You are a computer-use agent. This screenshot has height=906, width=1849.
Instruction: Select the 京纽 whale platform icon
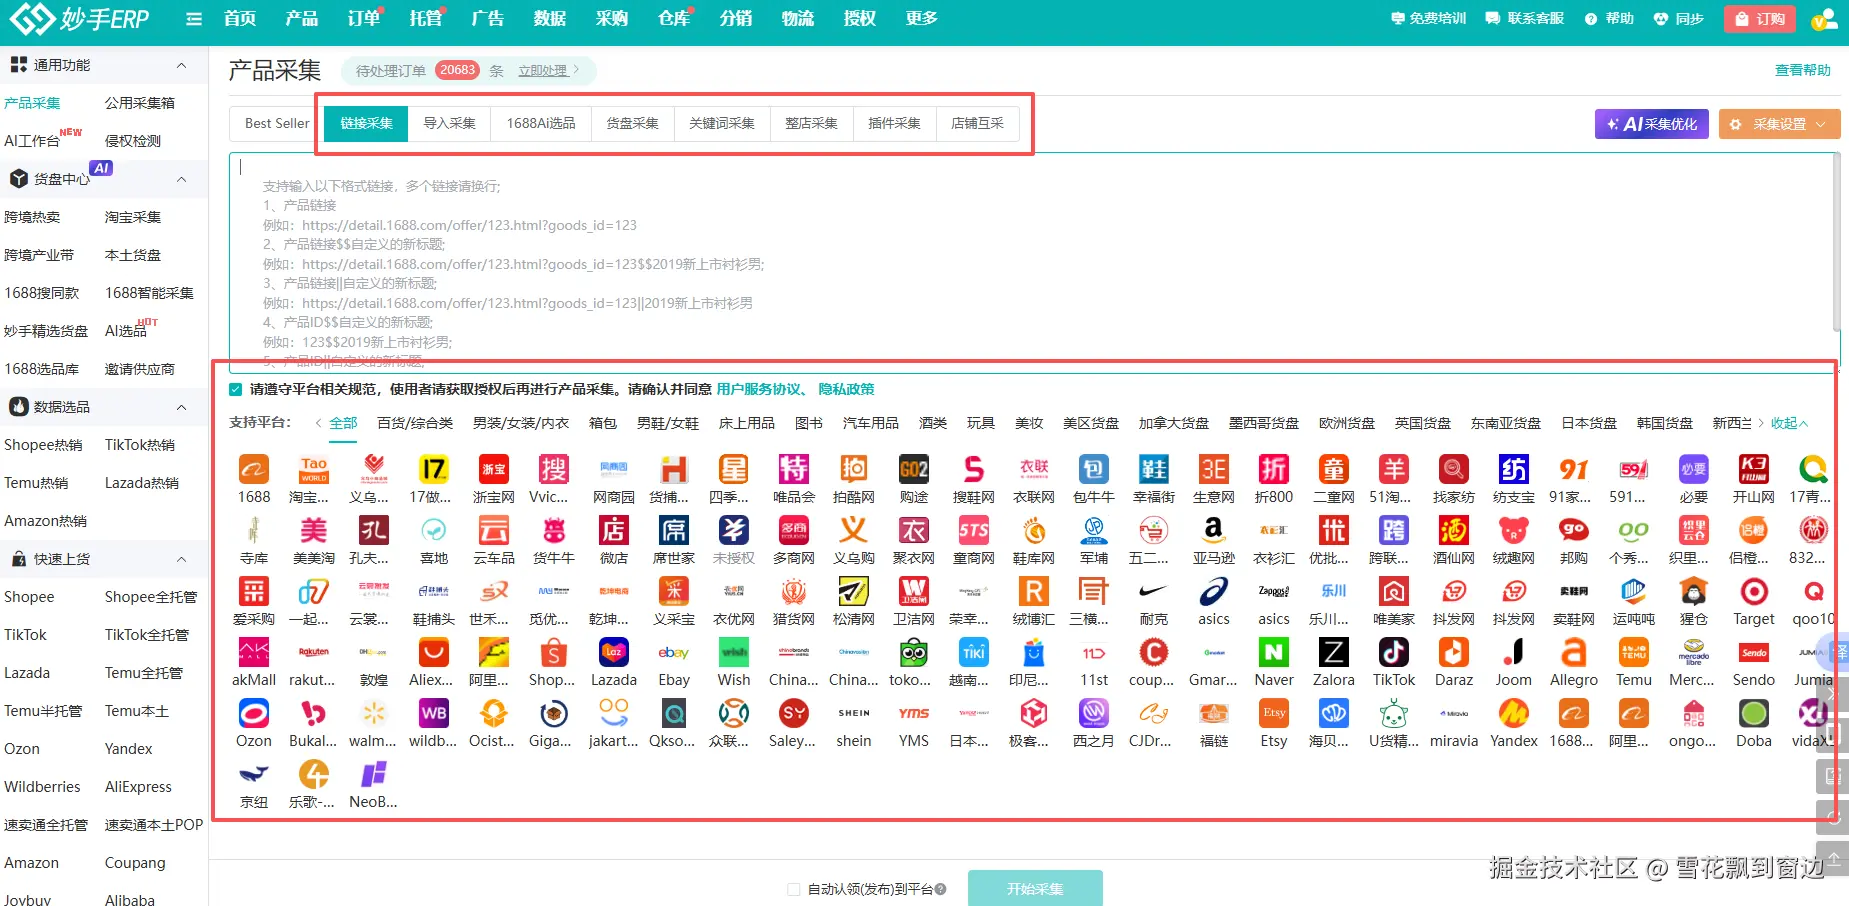tap(254, 774)
